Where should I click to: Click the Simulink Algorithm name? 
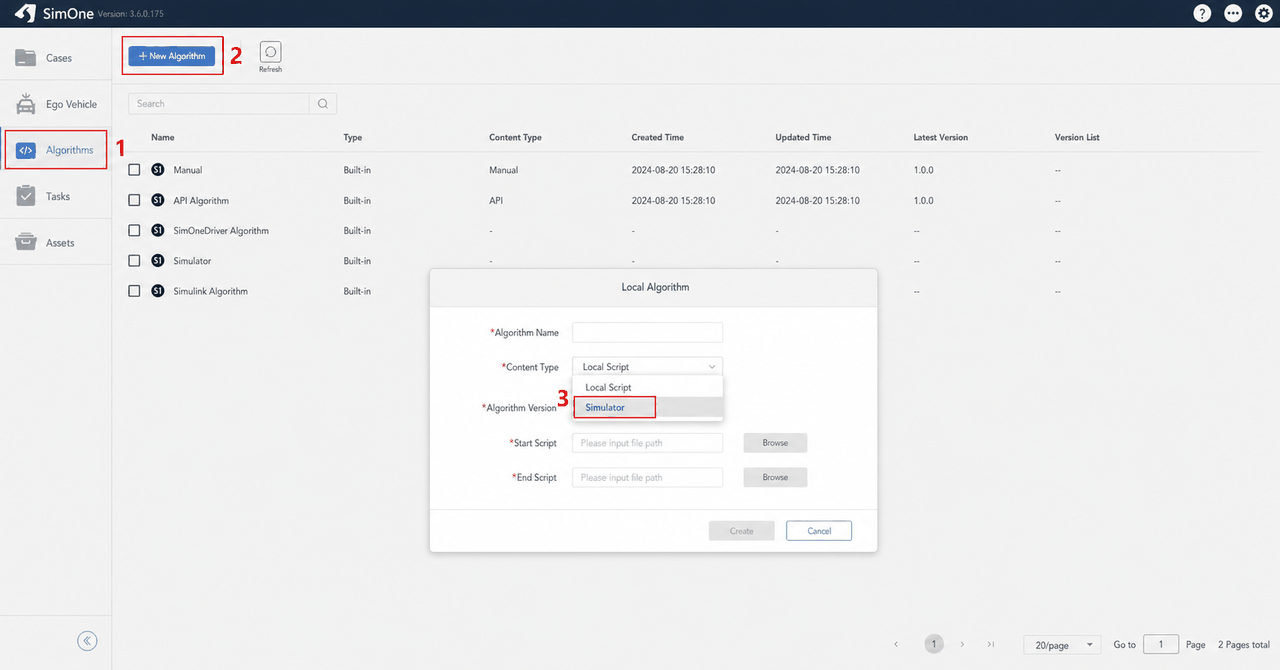pos(211,291)
